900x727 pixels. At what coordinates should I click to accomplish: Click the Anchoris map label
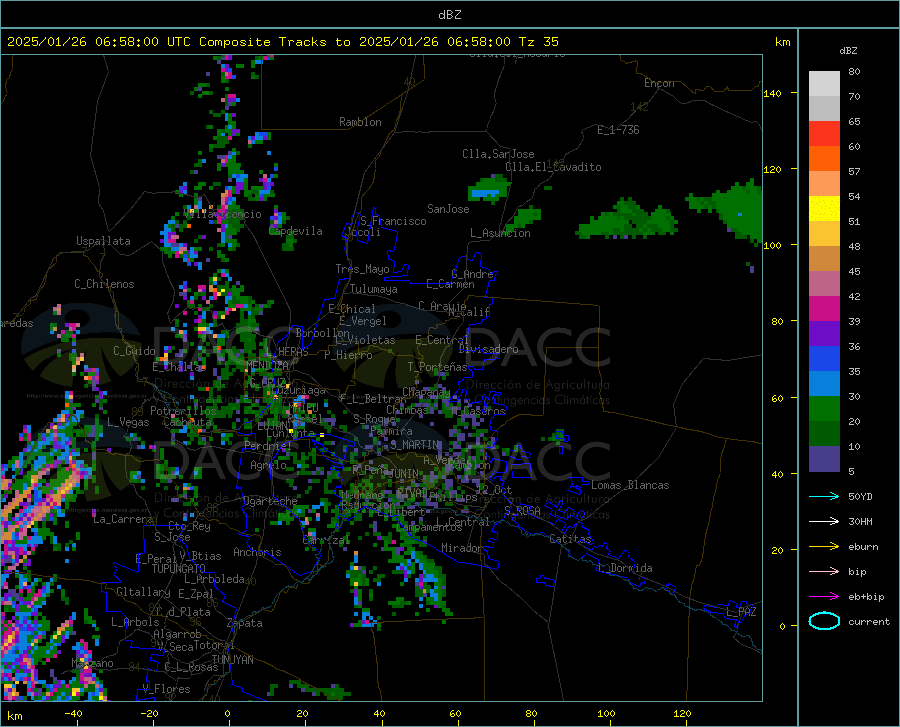tap(257, 552)
